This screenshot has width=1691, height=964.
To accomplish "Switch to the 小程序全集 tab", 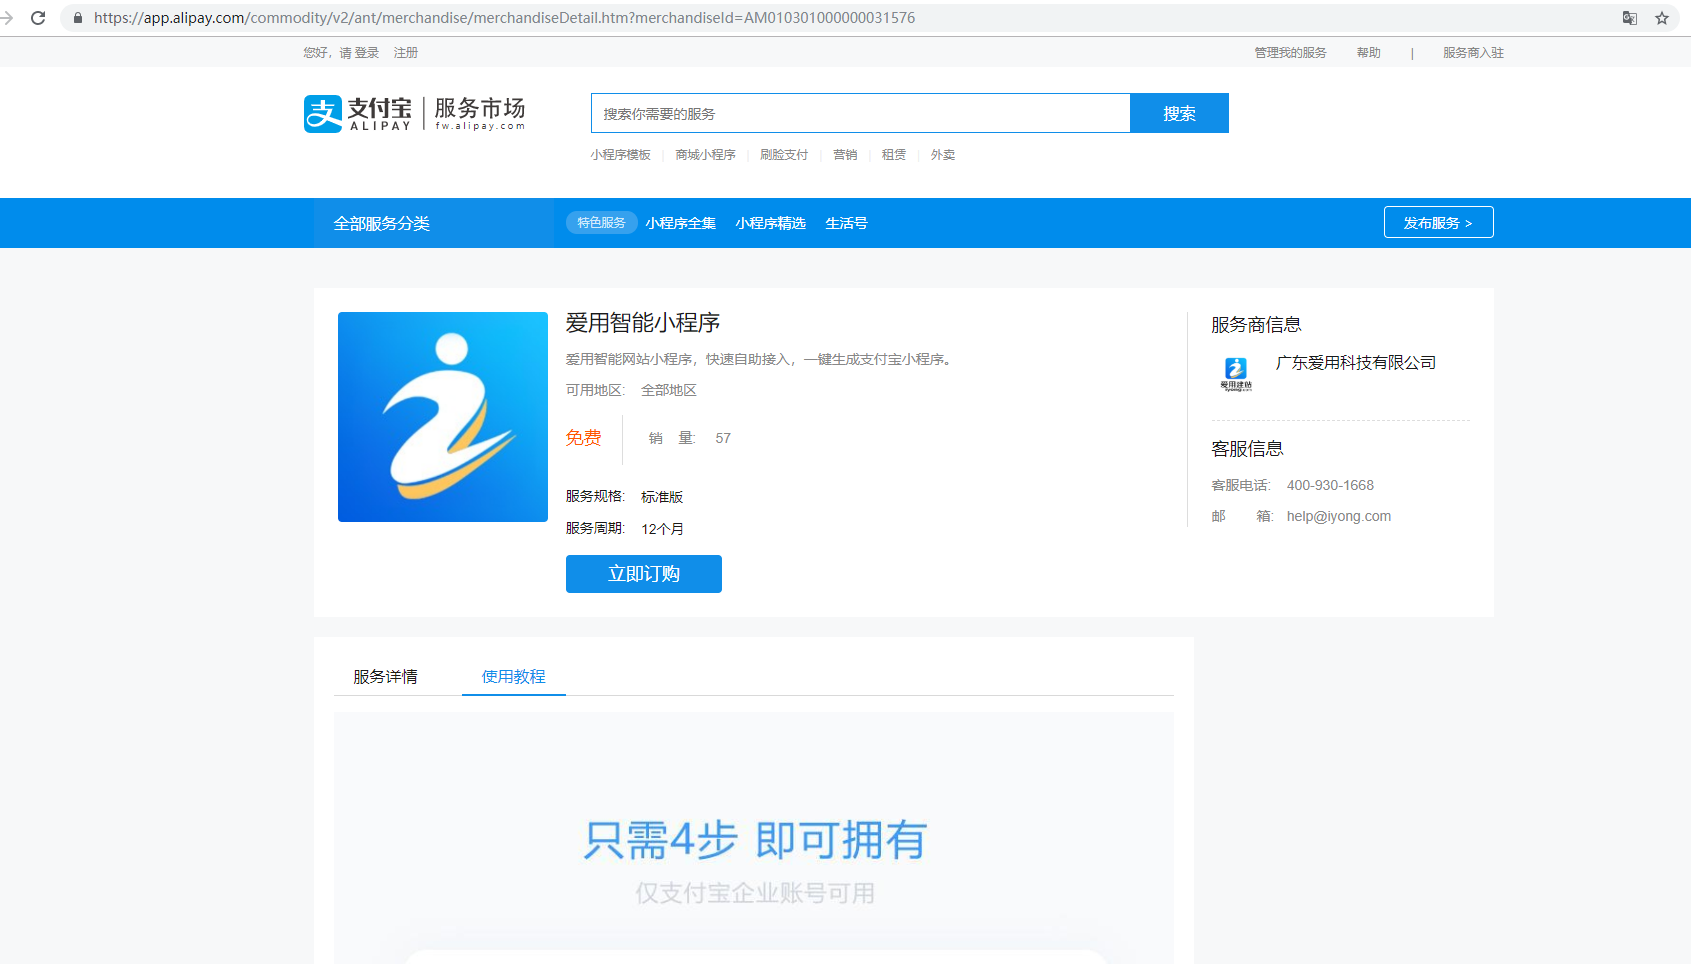I will [681, 223].
